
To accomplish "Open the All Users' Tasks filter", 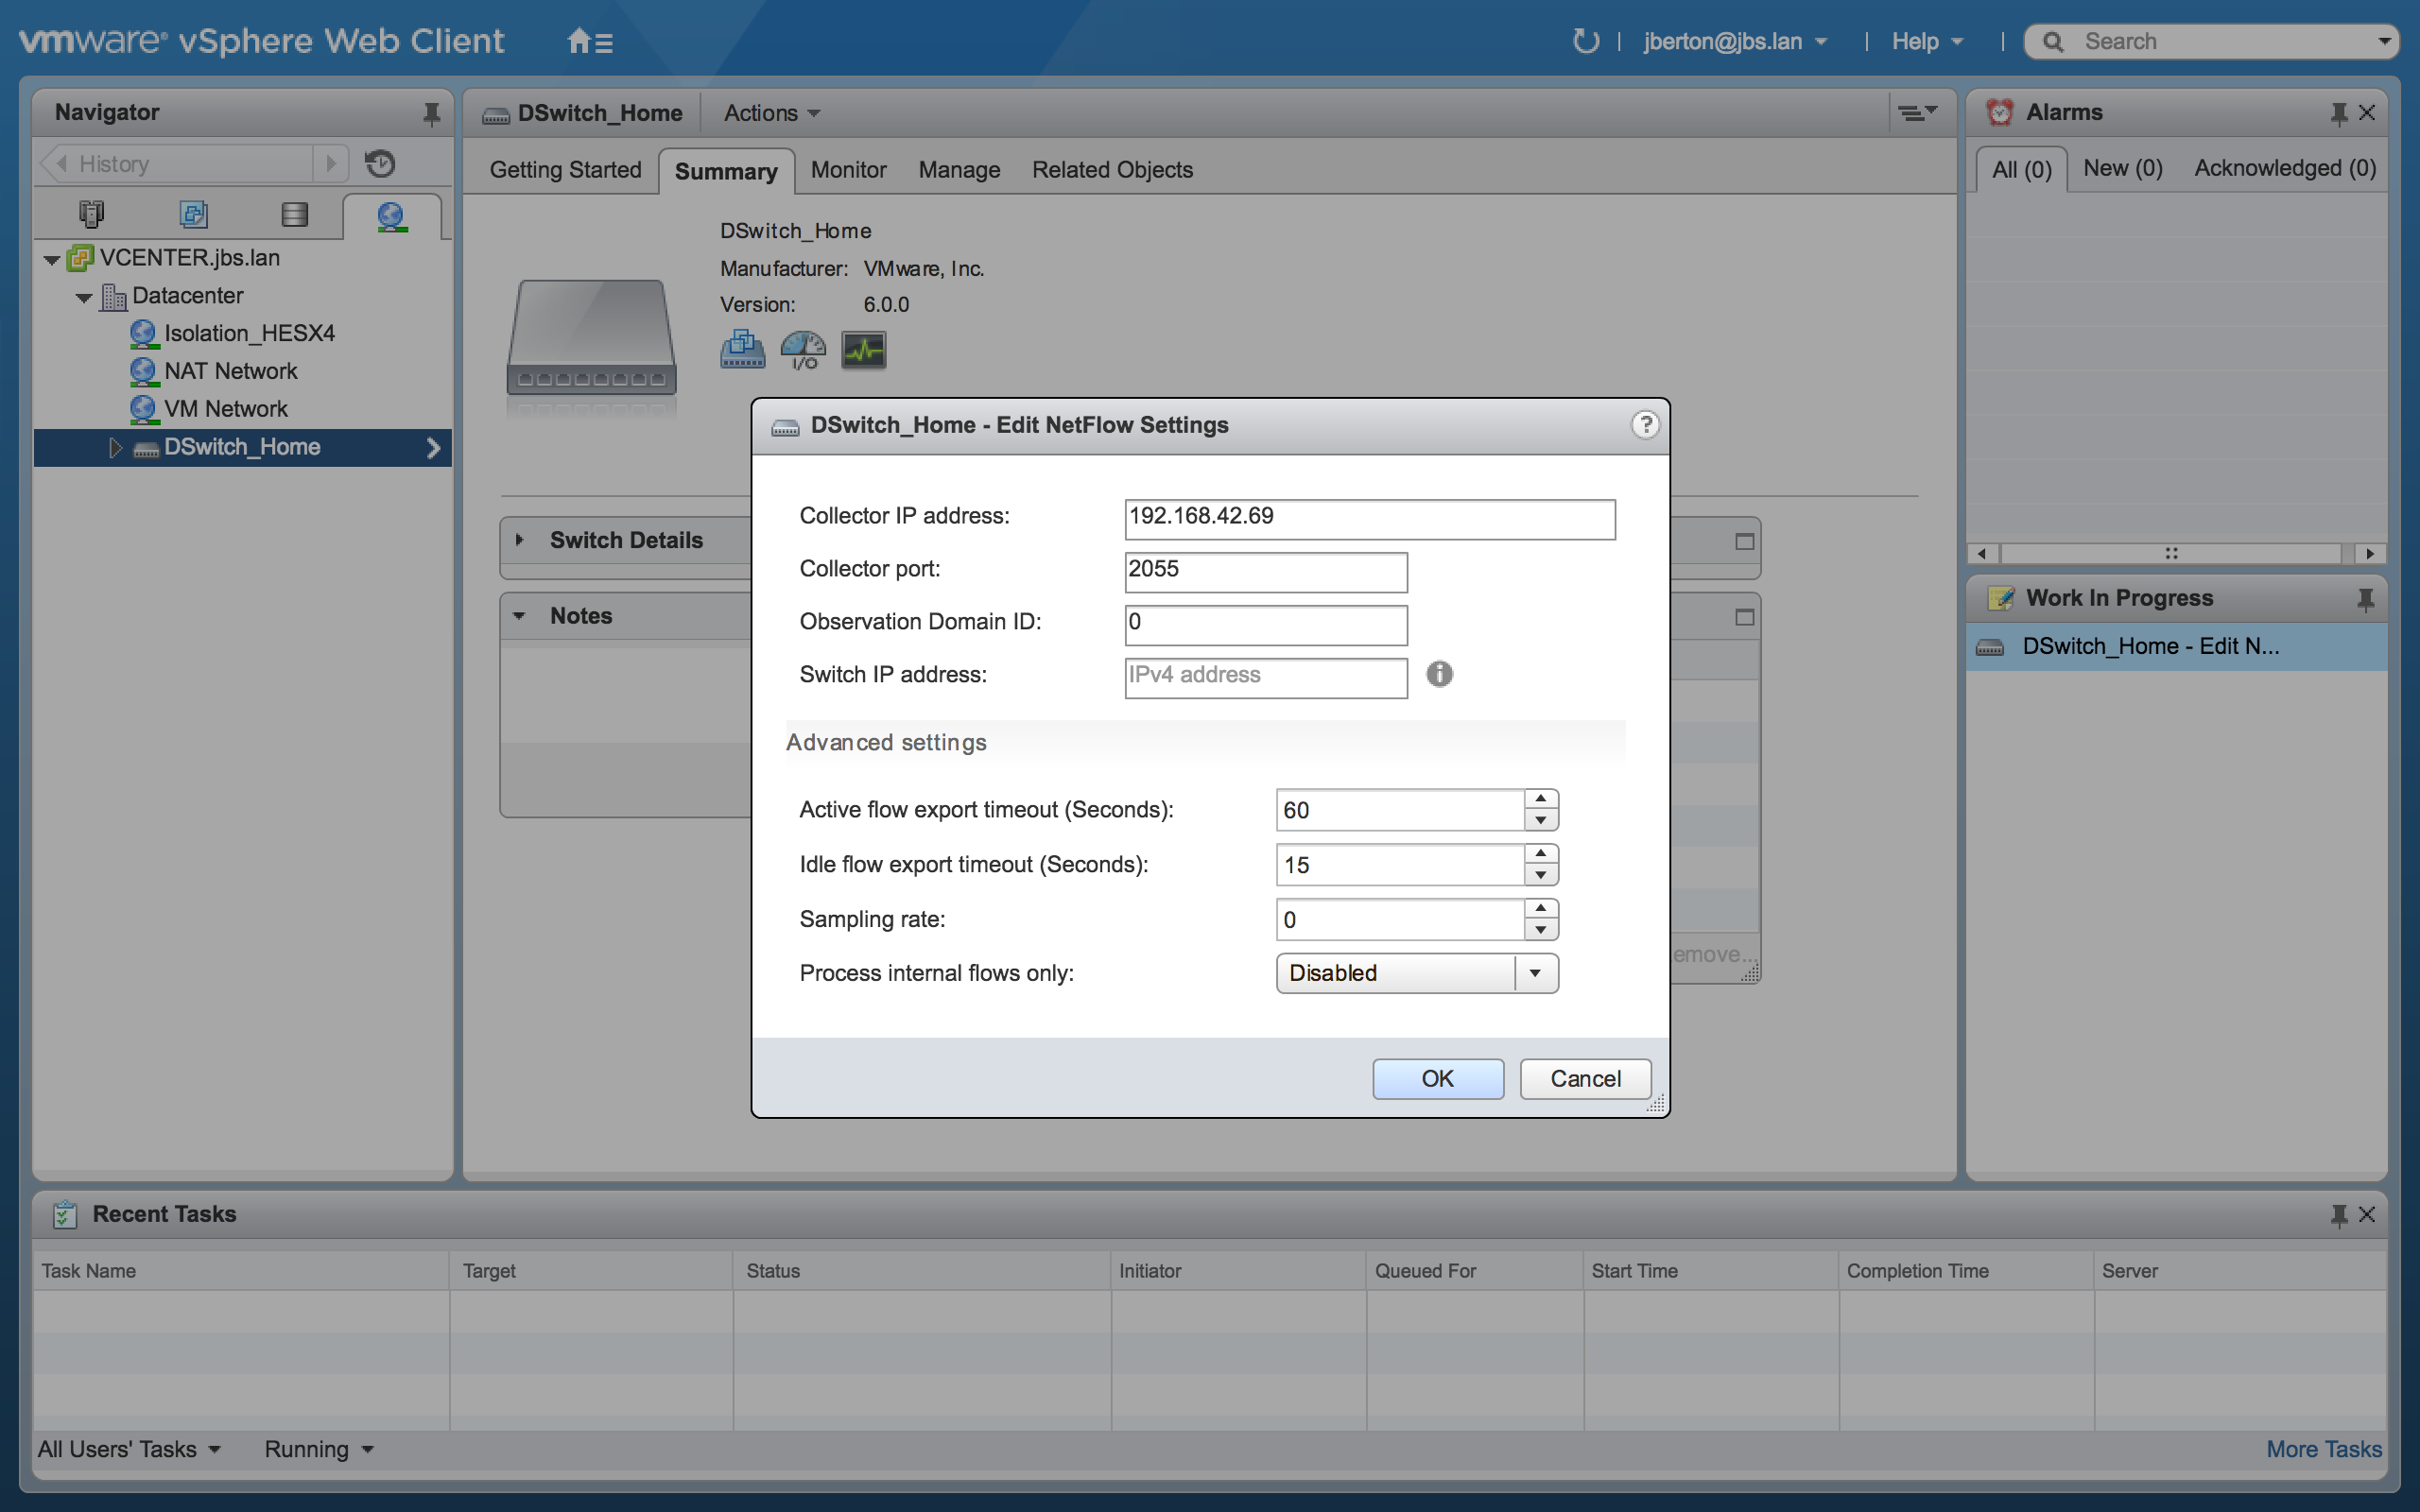I will (129, 1449).
